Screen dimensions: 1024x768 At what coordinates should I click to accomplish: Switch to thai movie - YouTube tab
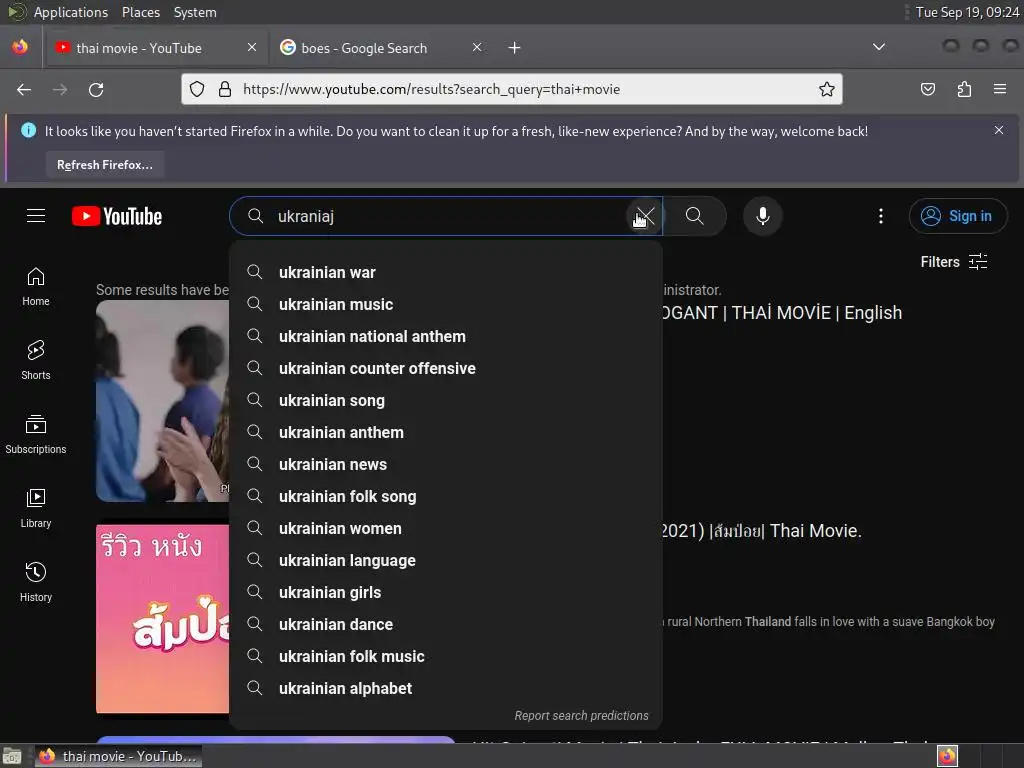(155, 48)
